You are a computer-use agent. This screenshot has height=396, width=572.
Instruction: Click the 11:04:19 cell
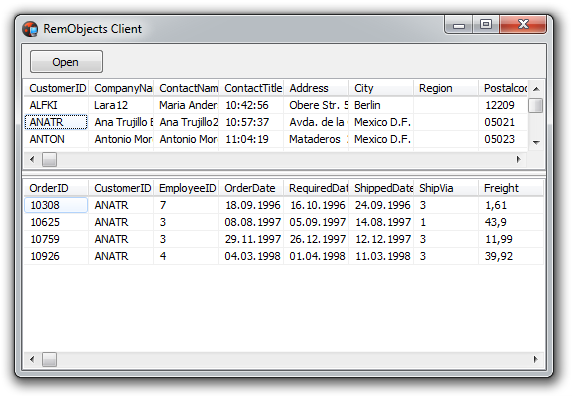point(251,139)
